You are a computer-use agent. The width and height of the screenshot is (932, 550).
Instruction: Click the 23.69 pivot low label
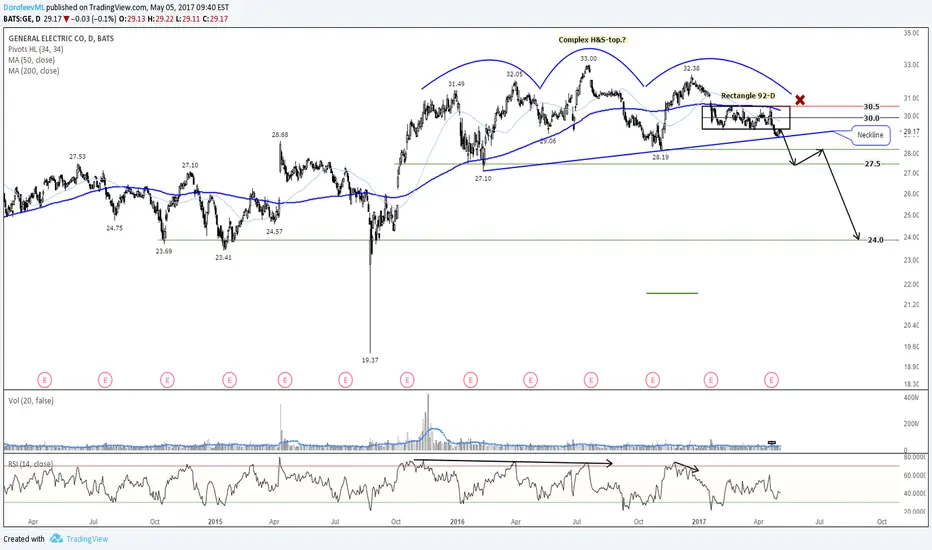[164, 252]
